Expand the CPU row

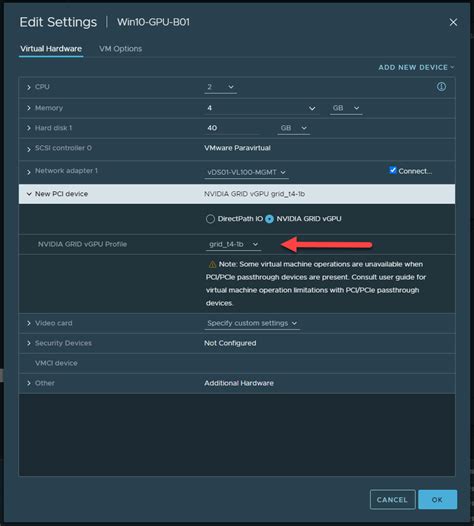pos(29,87)
